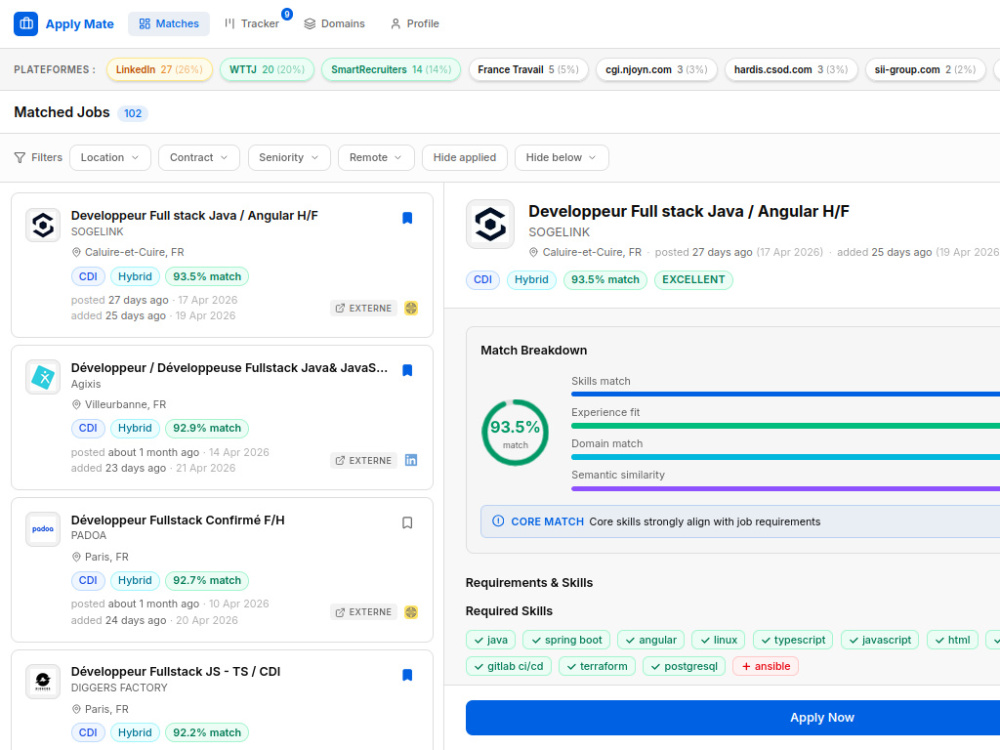Filter by SmartRecruiters platform chip

coord(391,70)
